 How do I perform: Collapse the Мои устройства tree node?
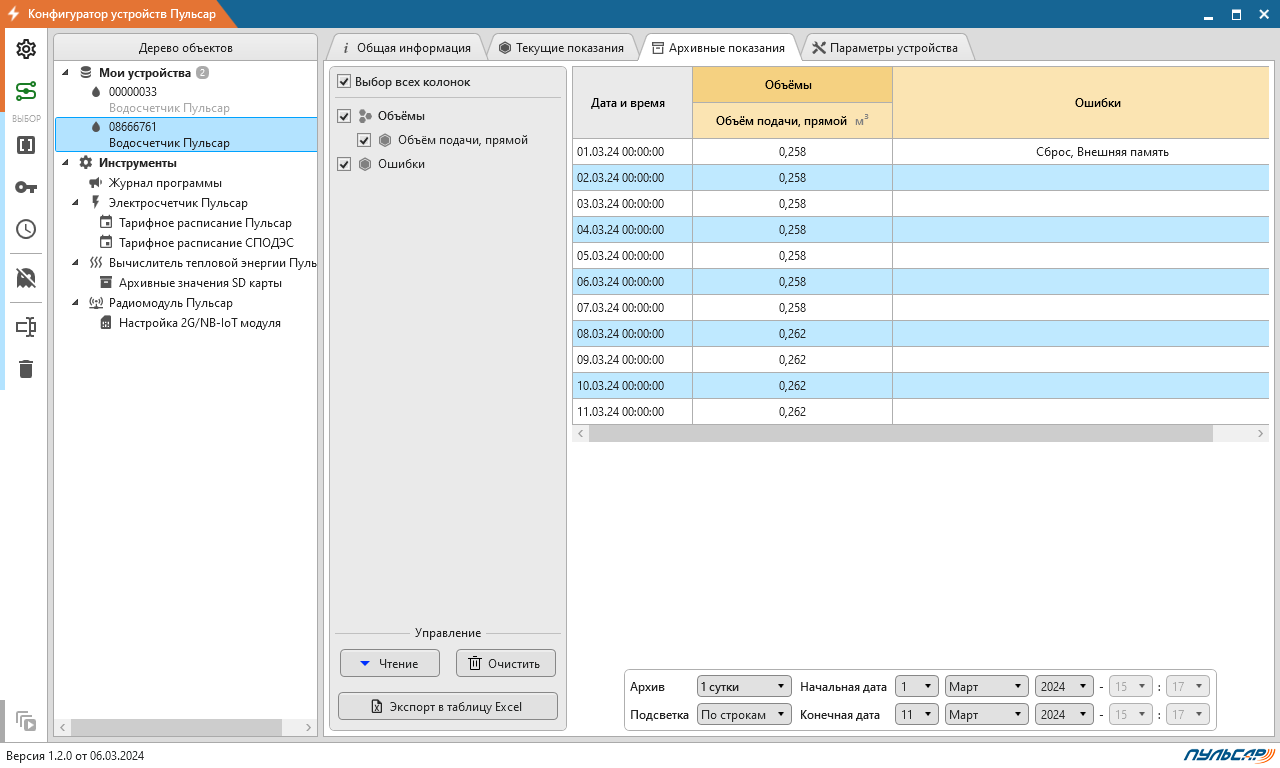tap(66, 73)
